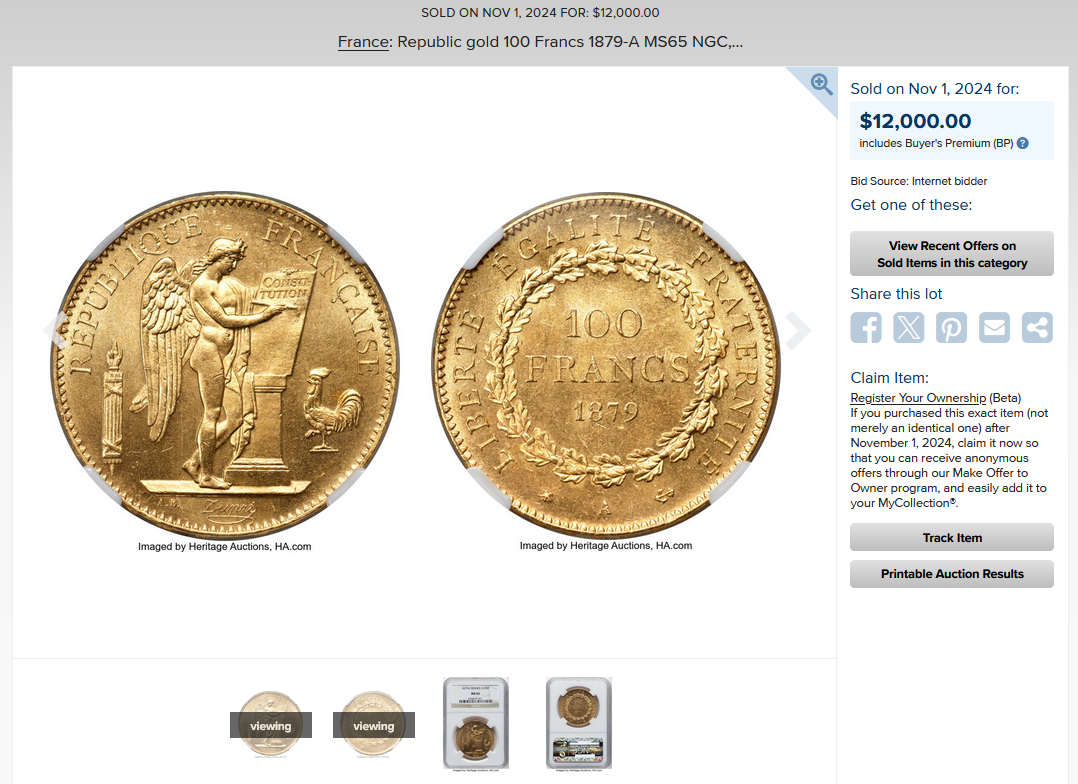Select the obverse coin thumbnail
The image size is (1078, 784).
pos(270,725)
